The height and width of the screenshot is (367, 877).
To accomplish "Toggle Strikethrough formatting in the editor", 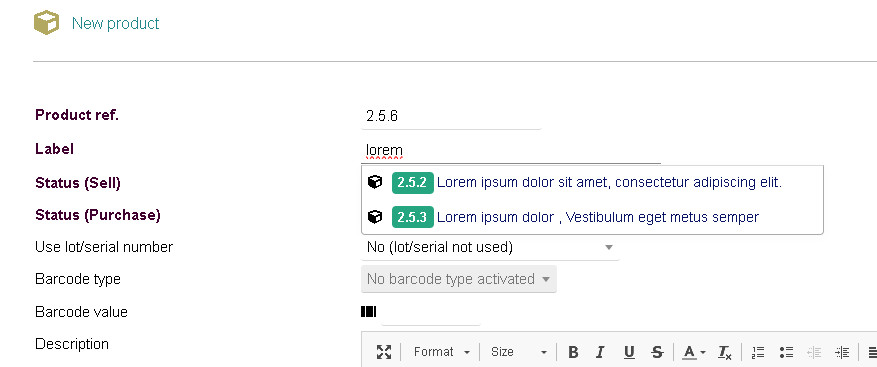I will [x=657, y=352].
